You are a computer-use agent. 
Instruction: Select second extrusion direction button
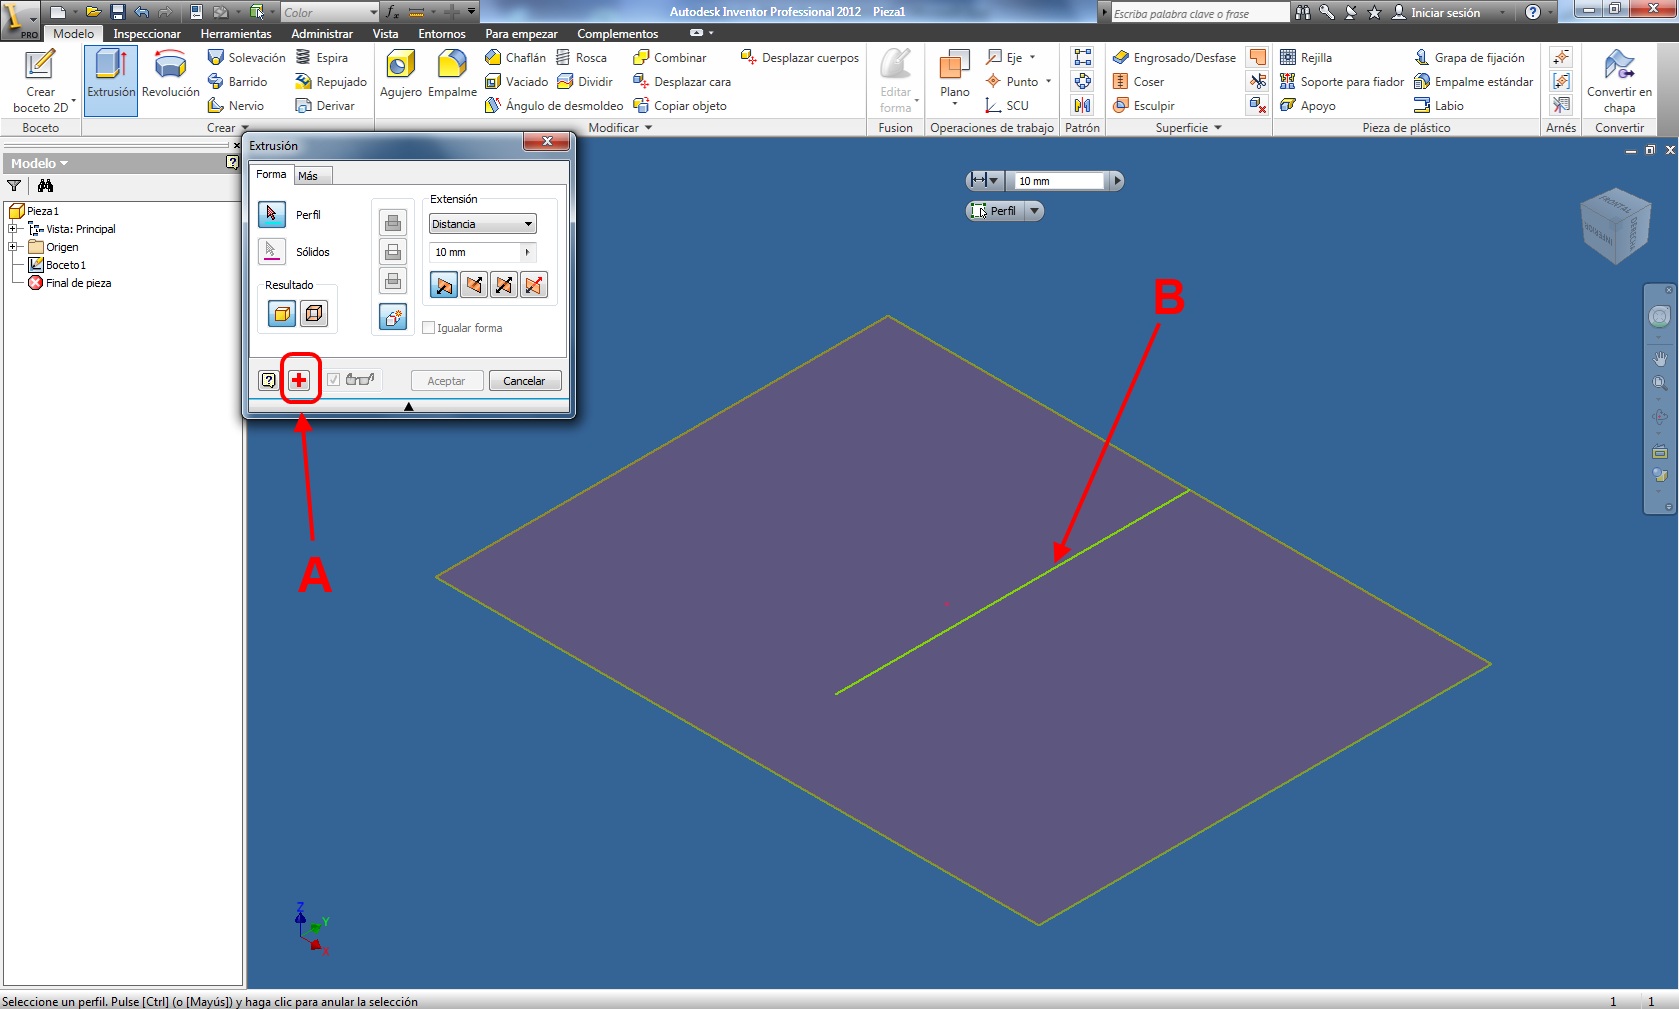474,286
